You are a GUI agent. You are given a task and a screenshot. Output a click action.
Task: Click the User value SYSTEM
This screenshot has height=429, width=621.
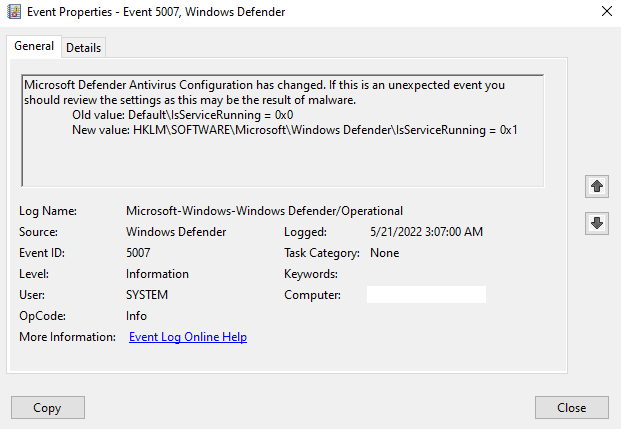[x=147, y=295]
